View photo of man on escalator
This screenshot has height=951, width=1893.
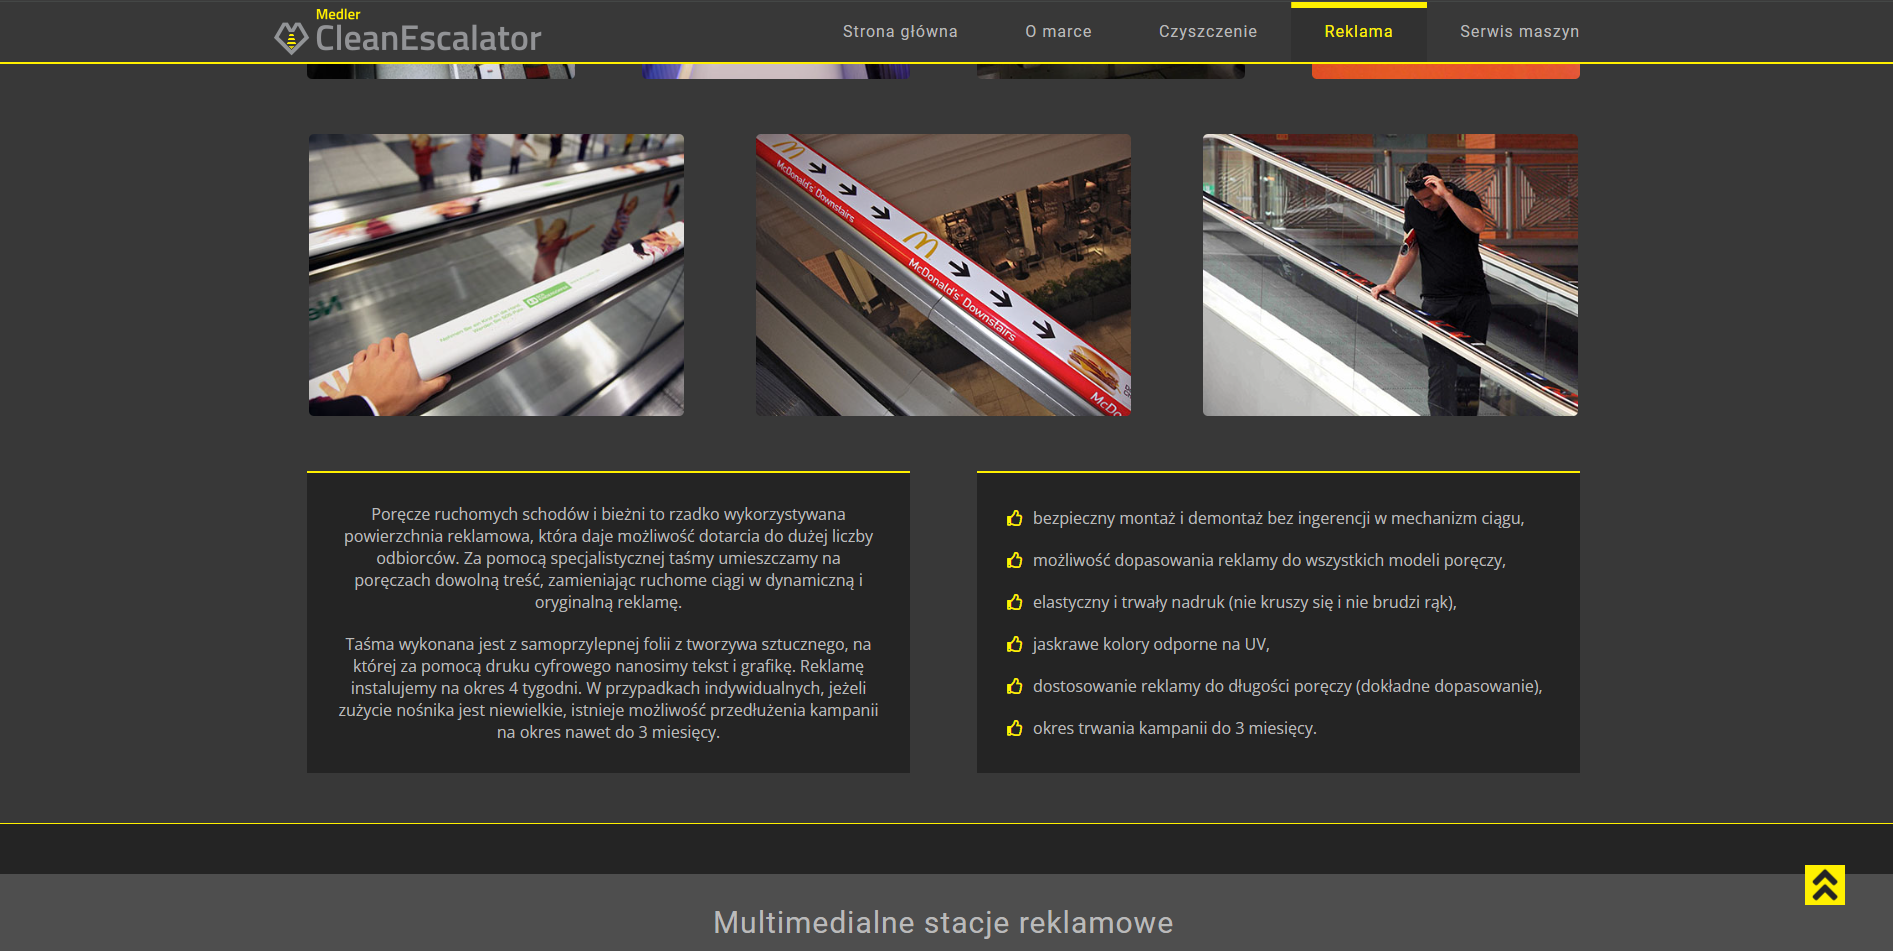coord(1390,275)
